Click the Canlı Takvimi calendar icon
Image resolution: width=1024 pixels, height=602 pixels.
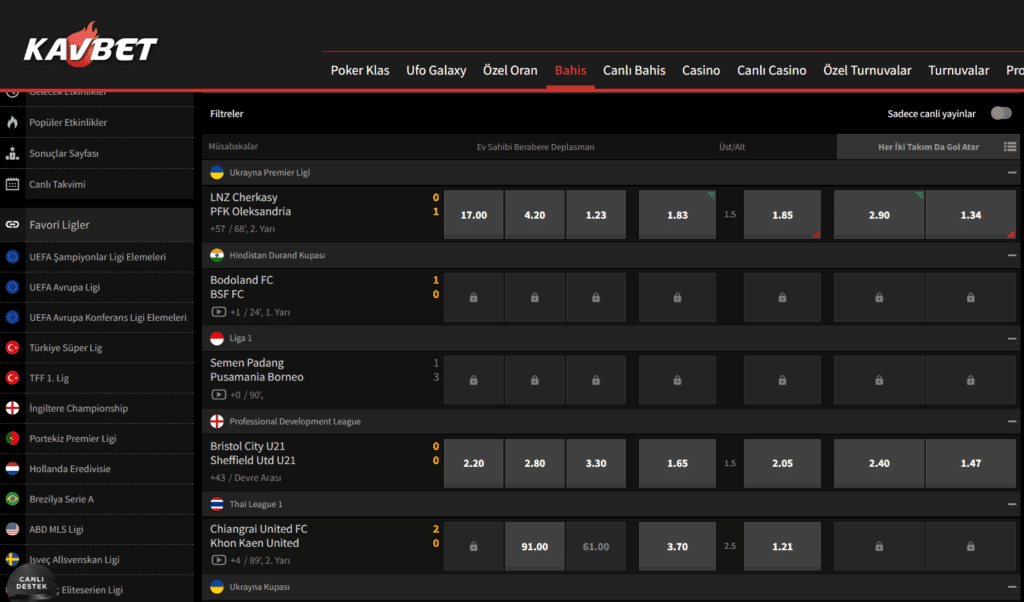click(x=12, y=184)
